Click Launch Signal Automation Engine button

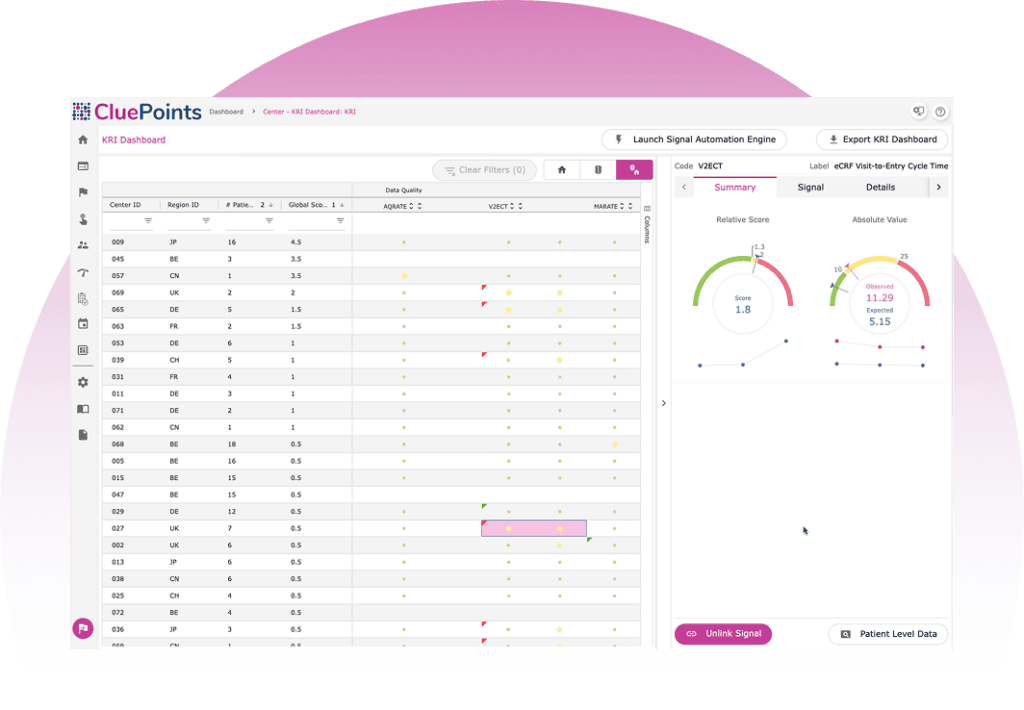[x=694, y=139]
